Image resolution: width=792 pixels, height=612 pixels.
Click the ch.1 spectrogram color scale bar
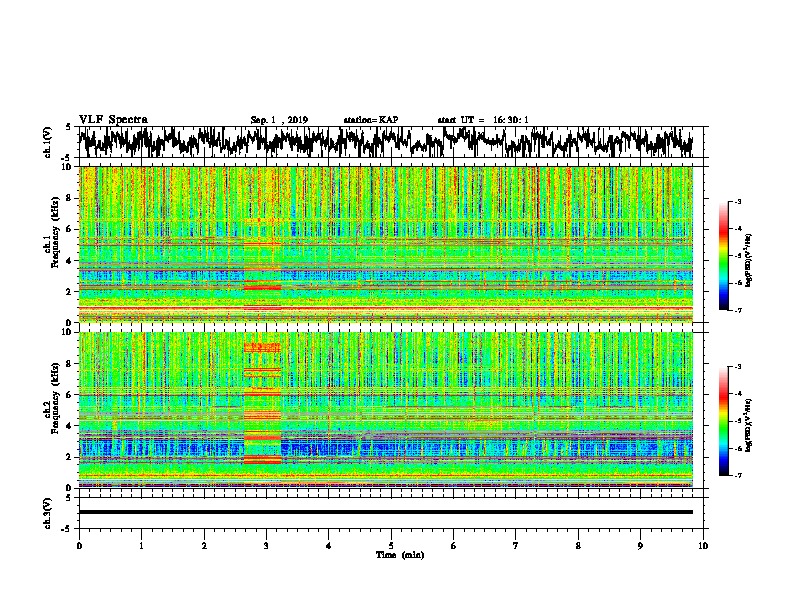(723, 256)
